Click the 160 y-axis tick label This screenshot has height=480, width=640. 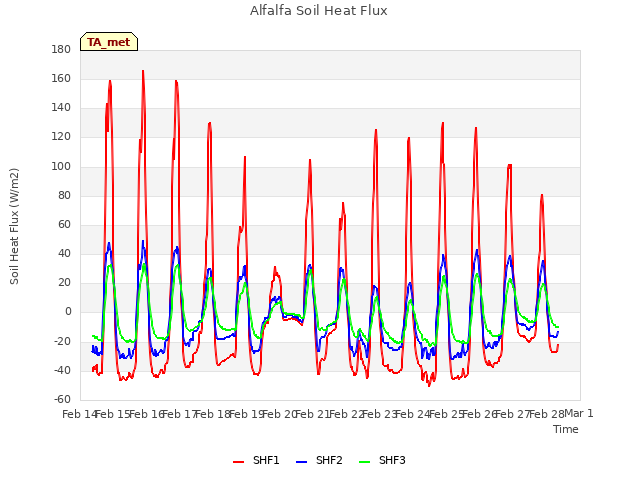tap(61, 78)
